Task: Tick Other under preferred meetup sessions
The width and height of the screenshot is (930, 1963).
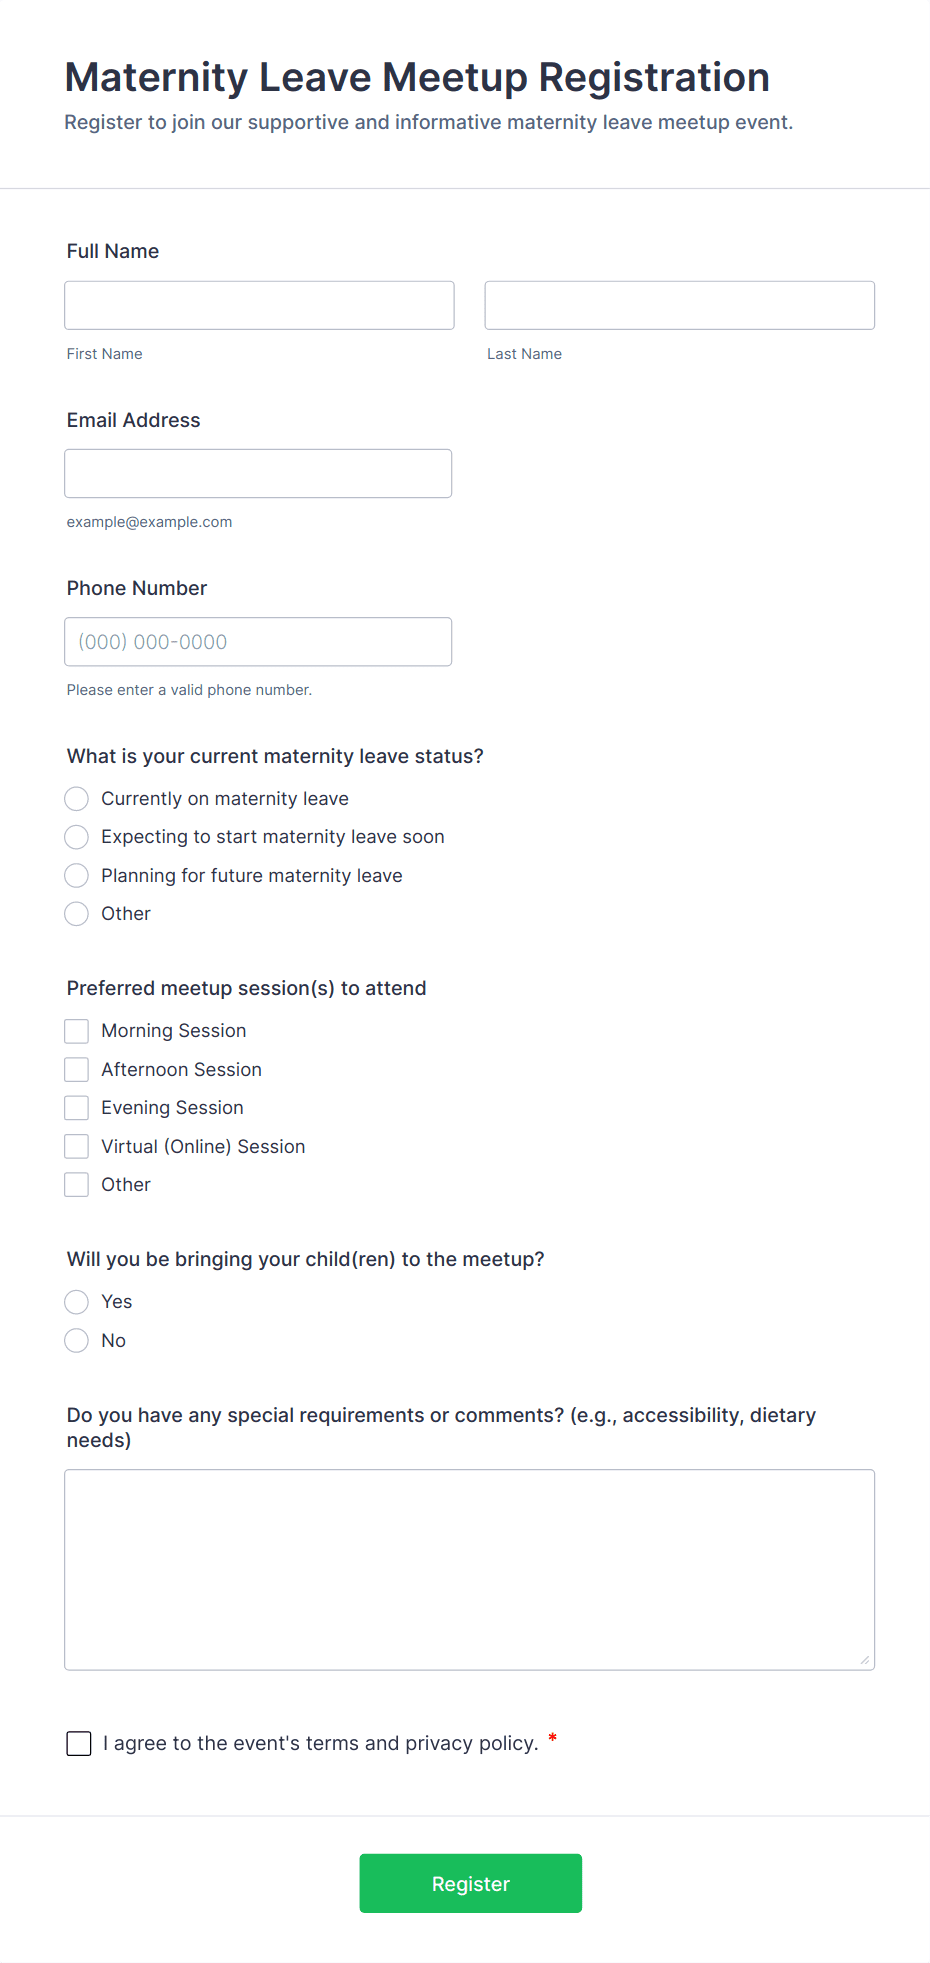Action: (77, 1185)
